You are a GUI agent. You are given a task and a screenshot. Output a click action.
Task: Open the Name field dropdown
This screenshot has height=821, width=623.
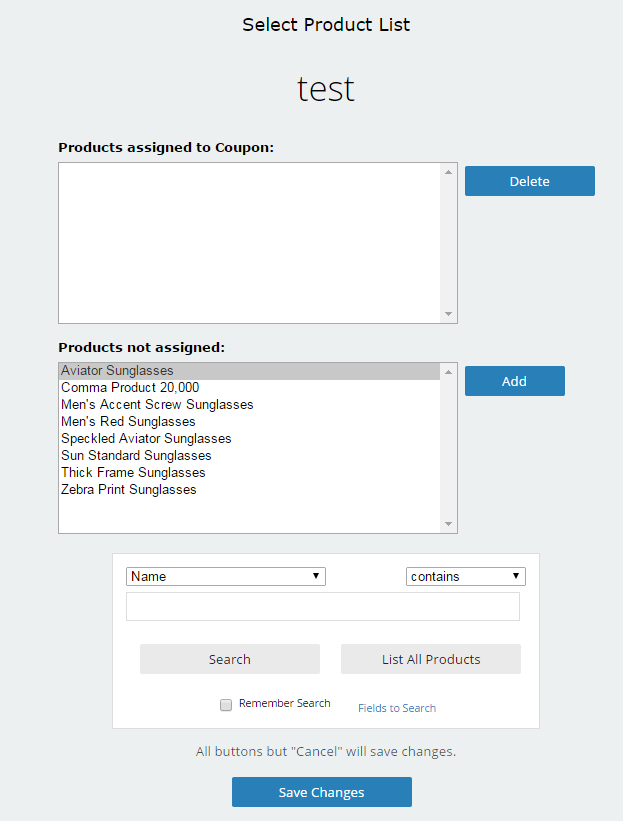(x=226, y=576)
